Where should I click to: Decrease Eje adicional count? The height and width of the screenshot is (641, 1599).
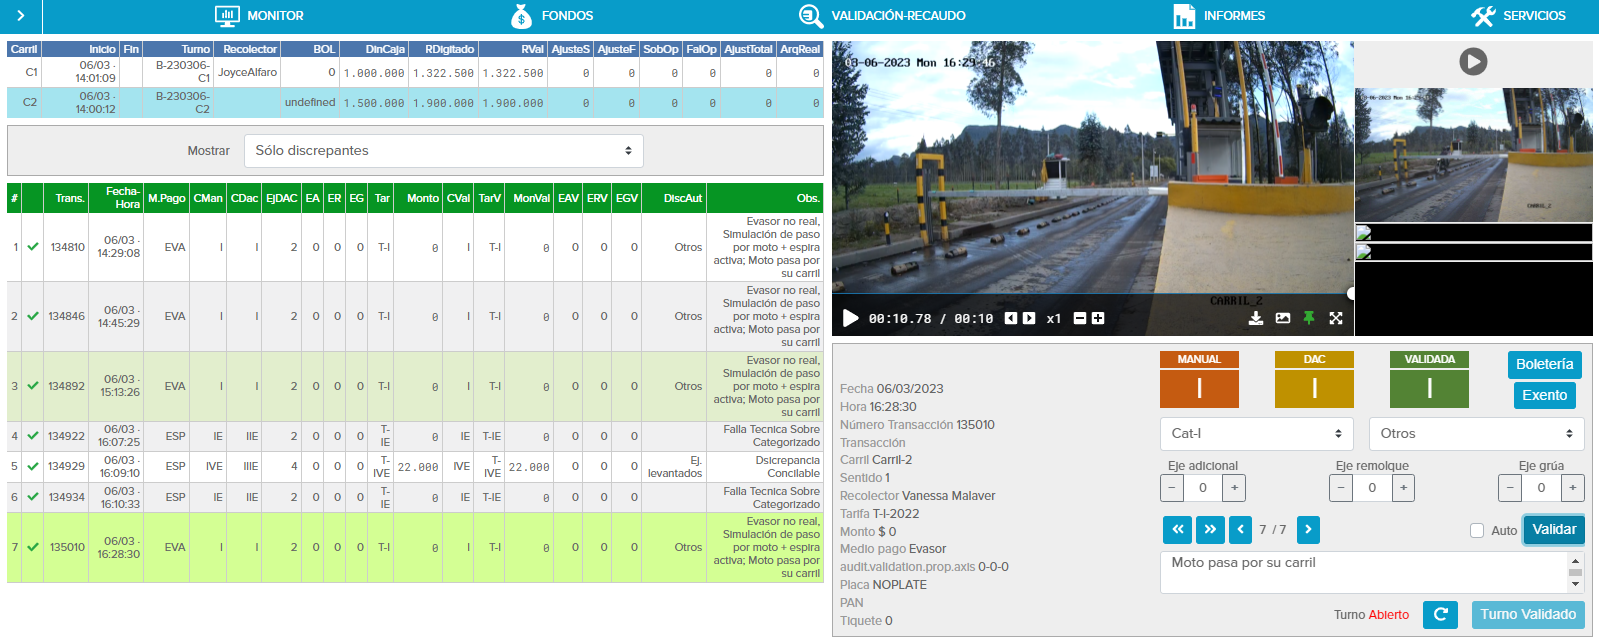pyautogui.click(x=1172, y=488)
